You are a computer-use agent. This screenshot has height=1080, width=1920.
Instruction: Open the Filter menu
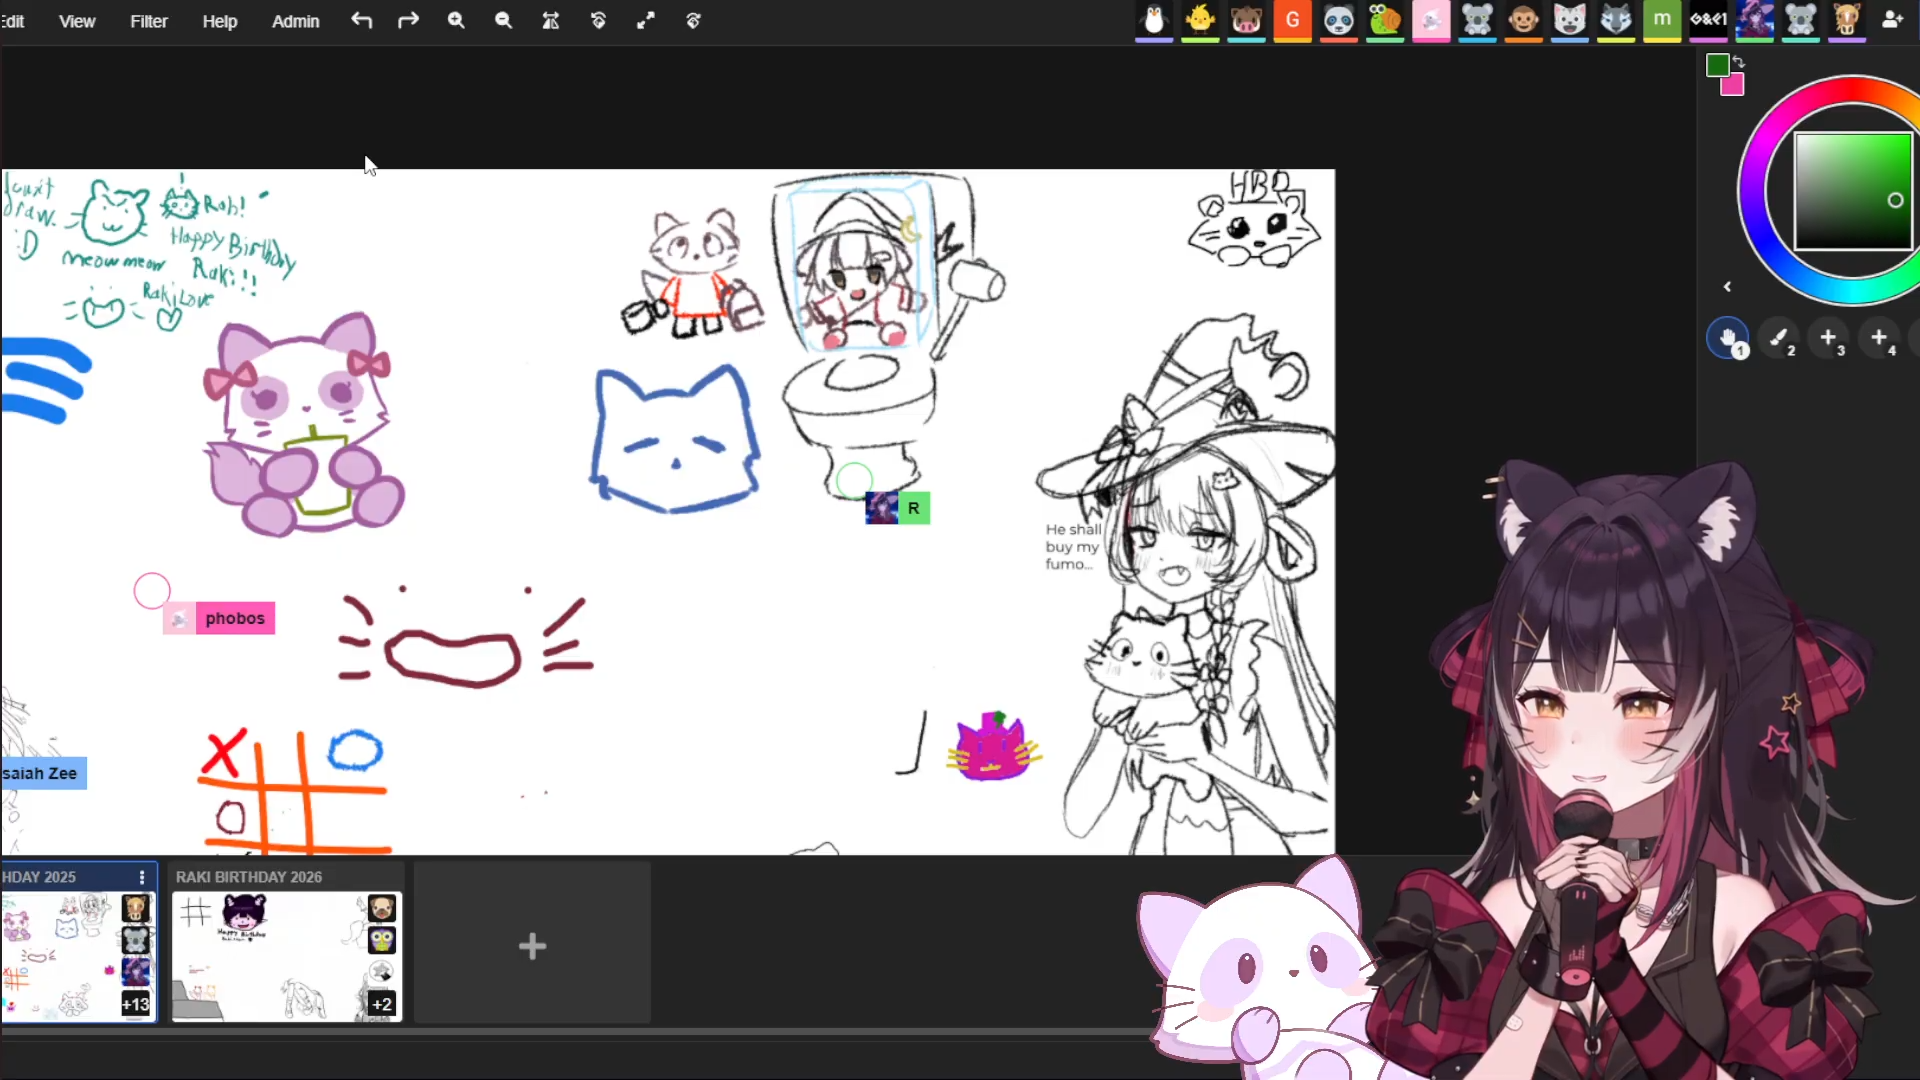[148, 21]
